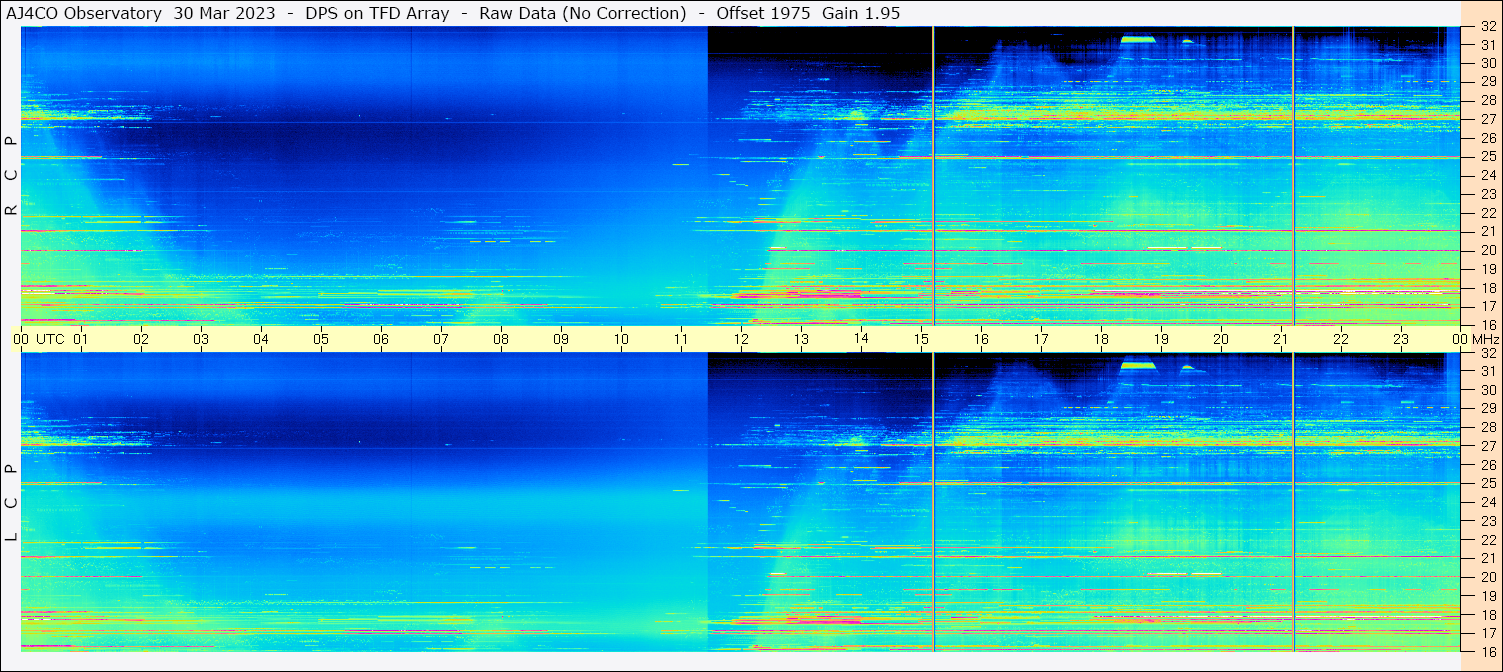Viewport: 1503px width, 672px height.
Task: Select the 12 hour tick on time axis
Action: pyautogui.click(x=741, y=339)
